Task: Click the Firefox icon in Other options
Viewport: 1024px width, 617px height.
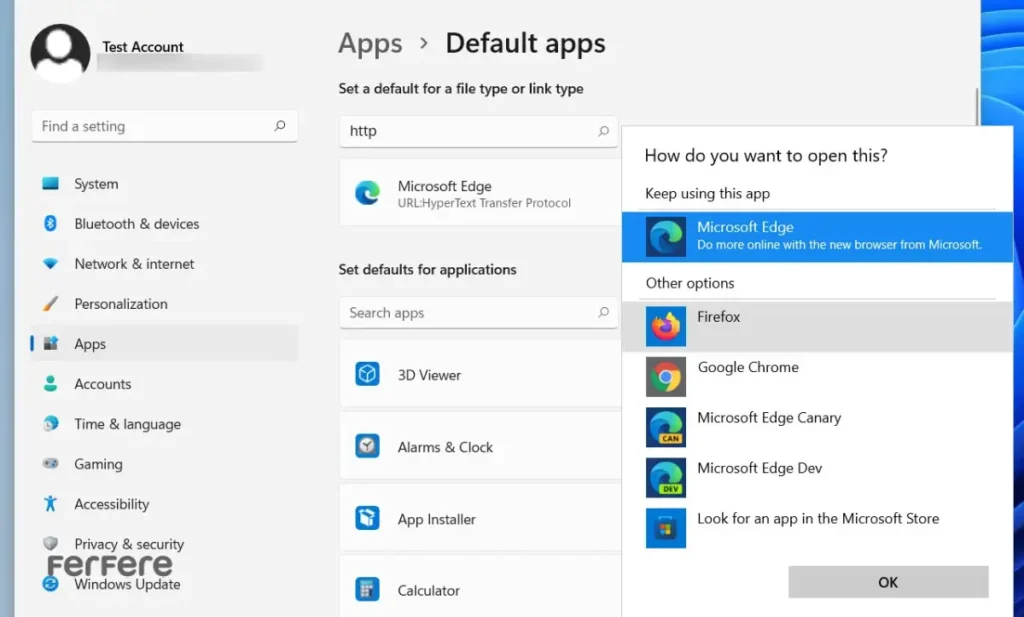Action: 665,326
